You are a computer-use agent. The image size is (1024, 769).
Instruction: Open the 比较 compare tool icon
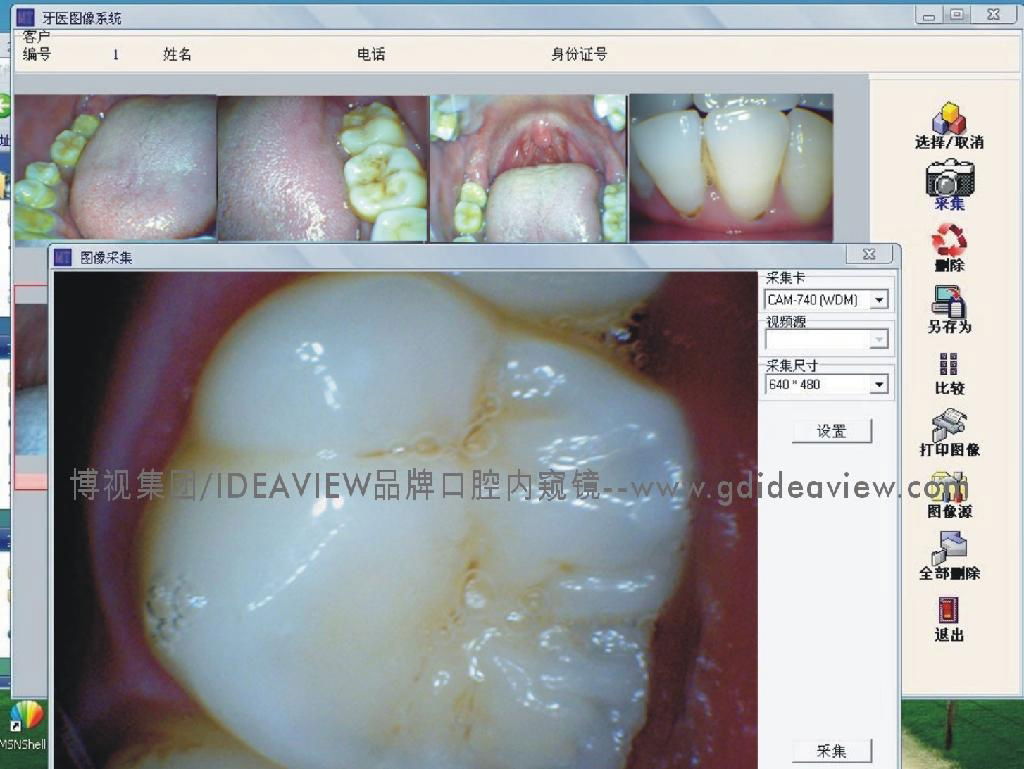[949, 364]
